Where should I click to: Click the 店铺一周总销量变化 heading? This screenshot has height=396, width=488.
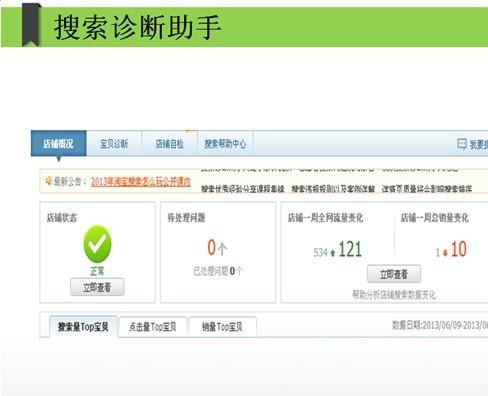pos(435,218)
